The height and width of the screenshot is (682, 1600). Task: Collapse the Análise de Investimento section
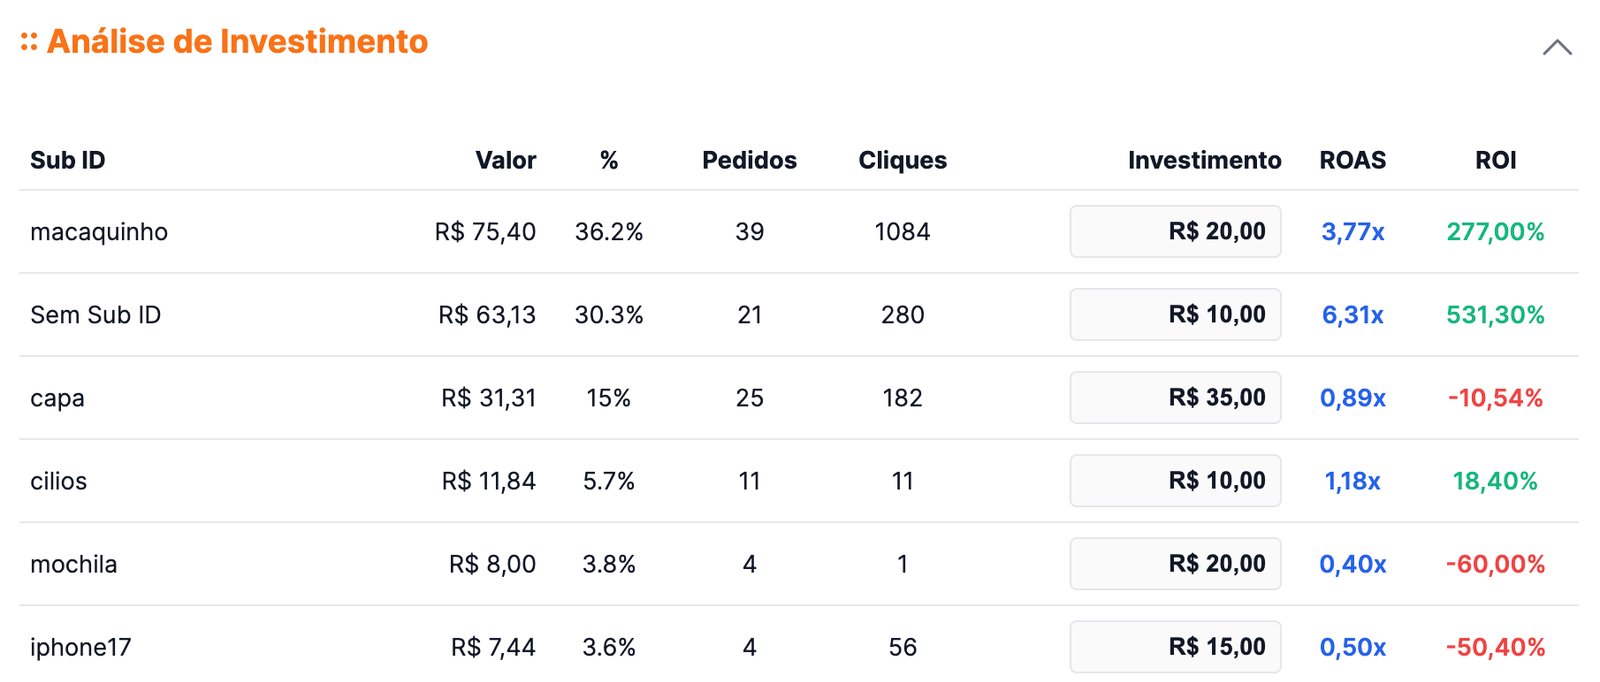coord(1556,47)
